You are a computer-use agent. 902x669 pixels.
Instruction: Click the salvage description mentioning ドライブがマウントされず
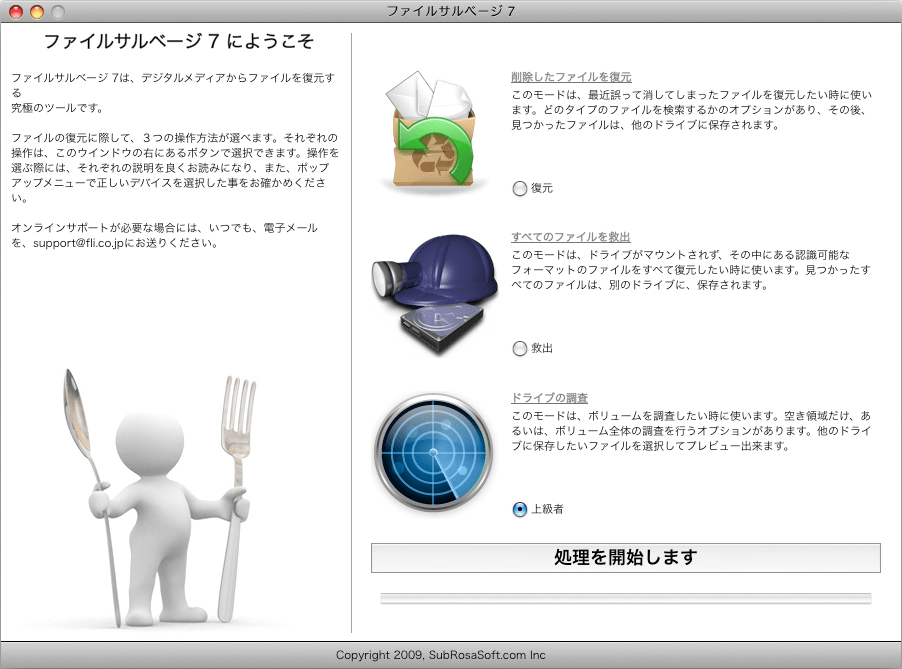691,270
